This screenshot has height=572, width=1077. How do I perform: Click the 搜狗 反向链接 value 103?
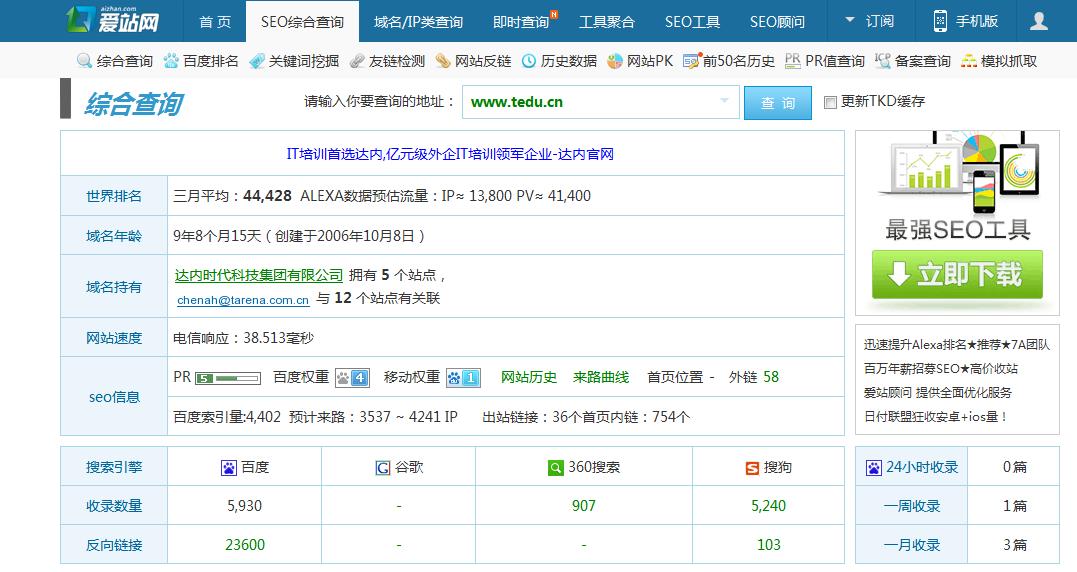point(769,545)
